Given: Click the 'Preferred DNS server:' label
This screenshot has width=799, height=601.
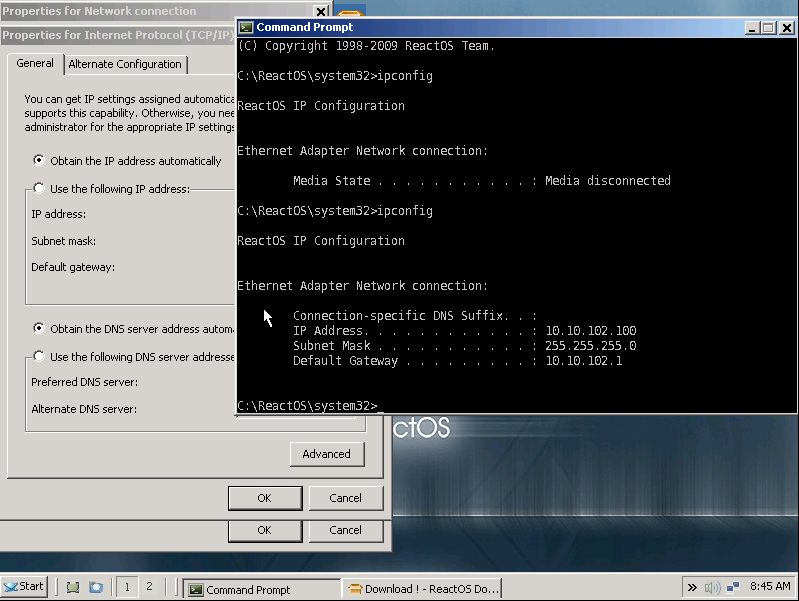Looking at the screenshot, I should coord(84,382).
